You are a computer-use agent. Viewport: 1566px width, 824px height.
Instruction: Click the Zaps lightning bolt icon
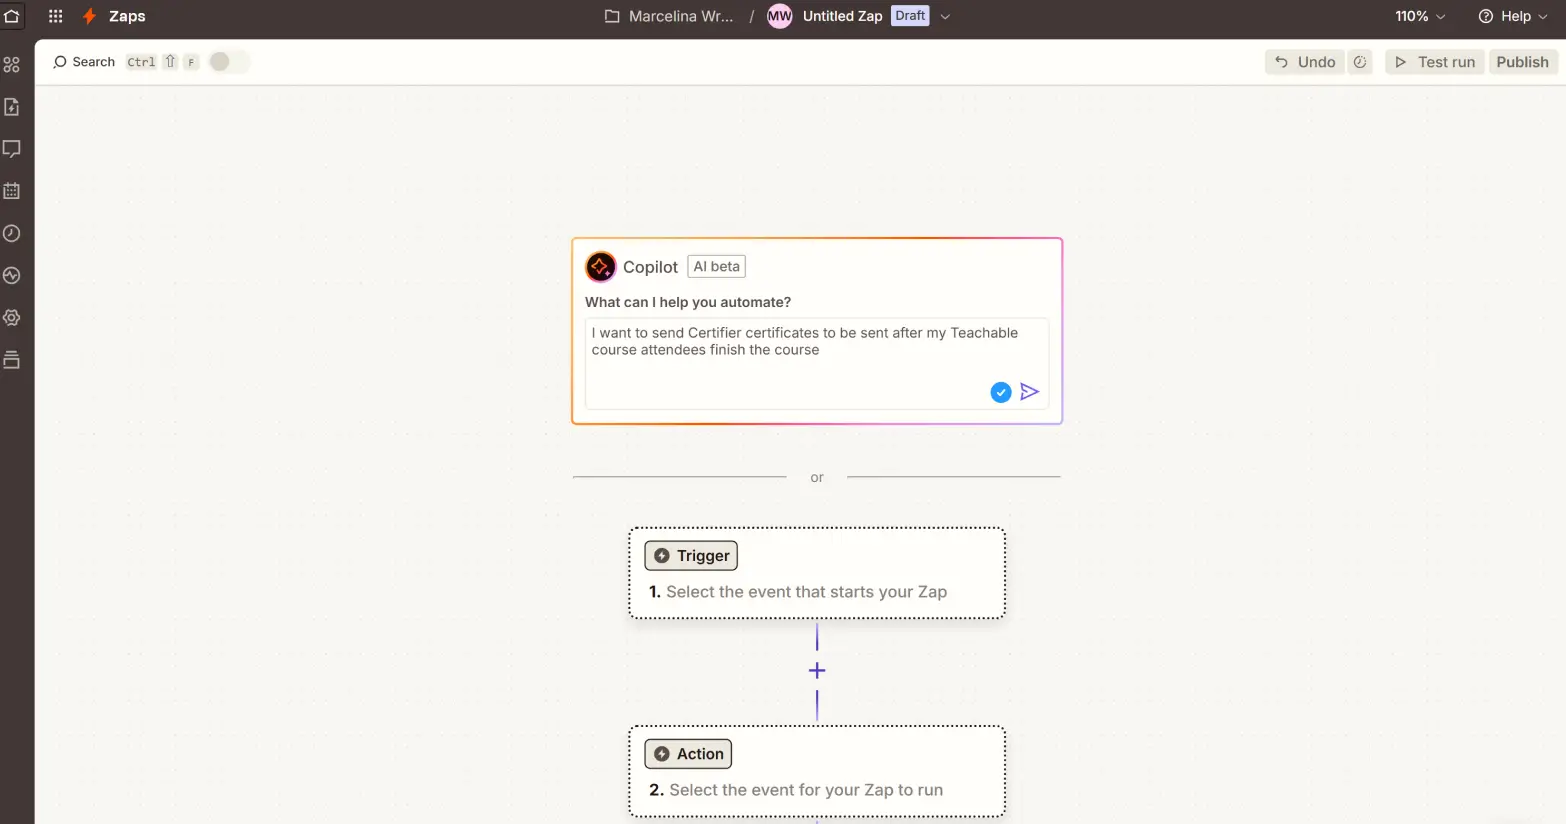click(x=90, y=16)
